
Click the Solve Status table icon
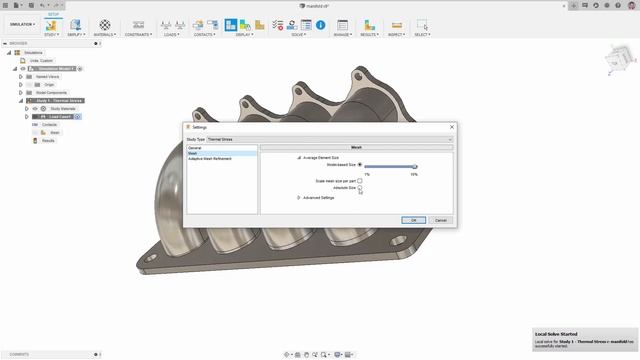(306, 25)
